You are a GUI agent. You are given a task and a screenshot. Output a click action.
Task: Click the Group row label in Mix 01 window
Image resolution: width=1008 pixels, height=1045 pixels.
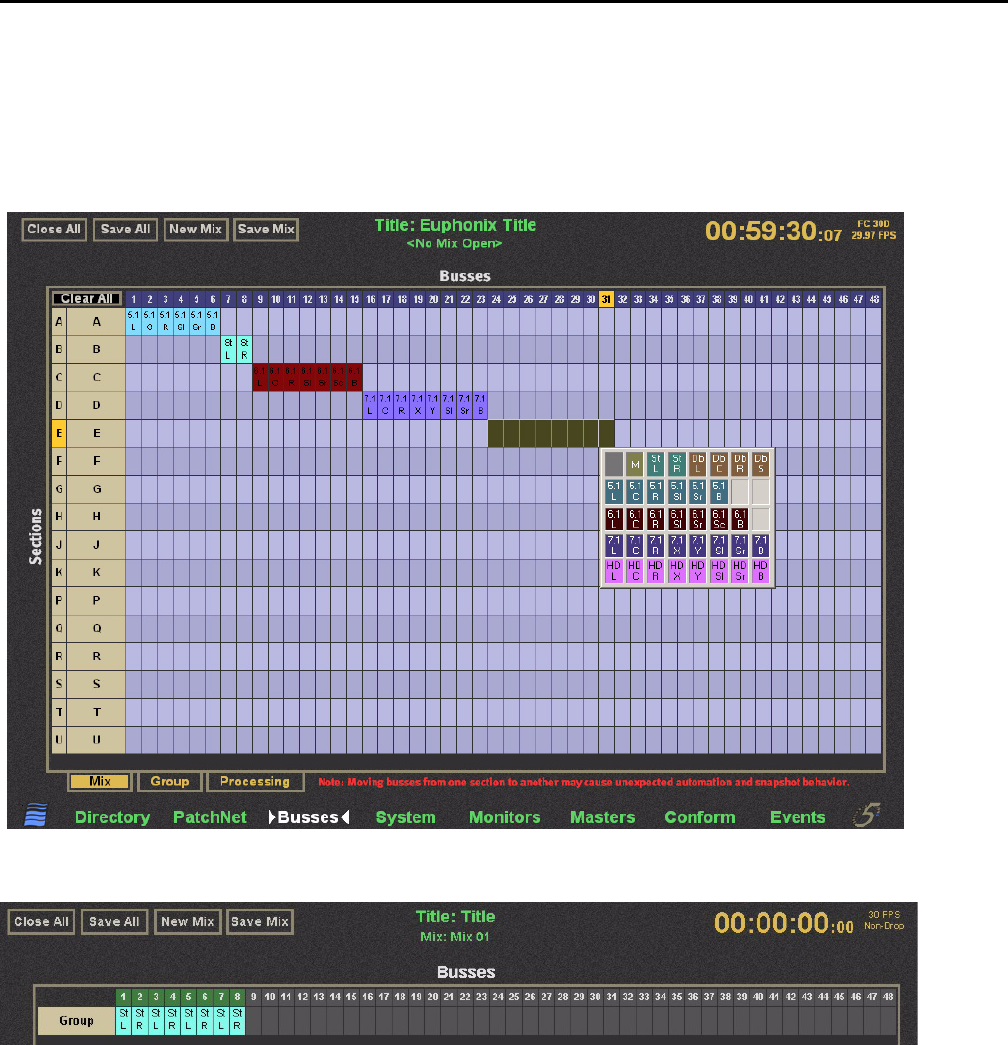pos(76,1020)
